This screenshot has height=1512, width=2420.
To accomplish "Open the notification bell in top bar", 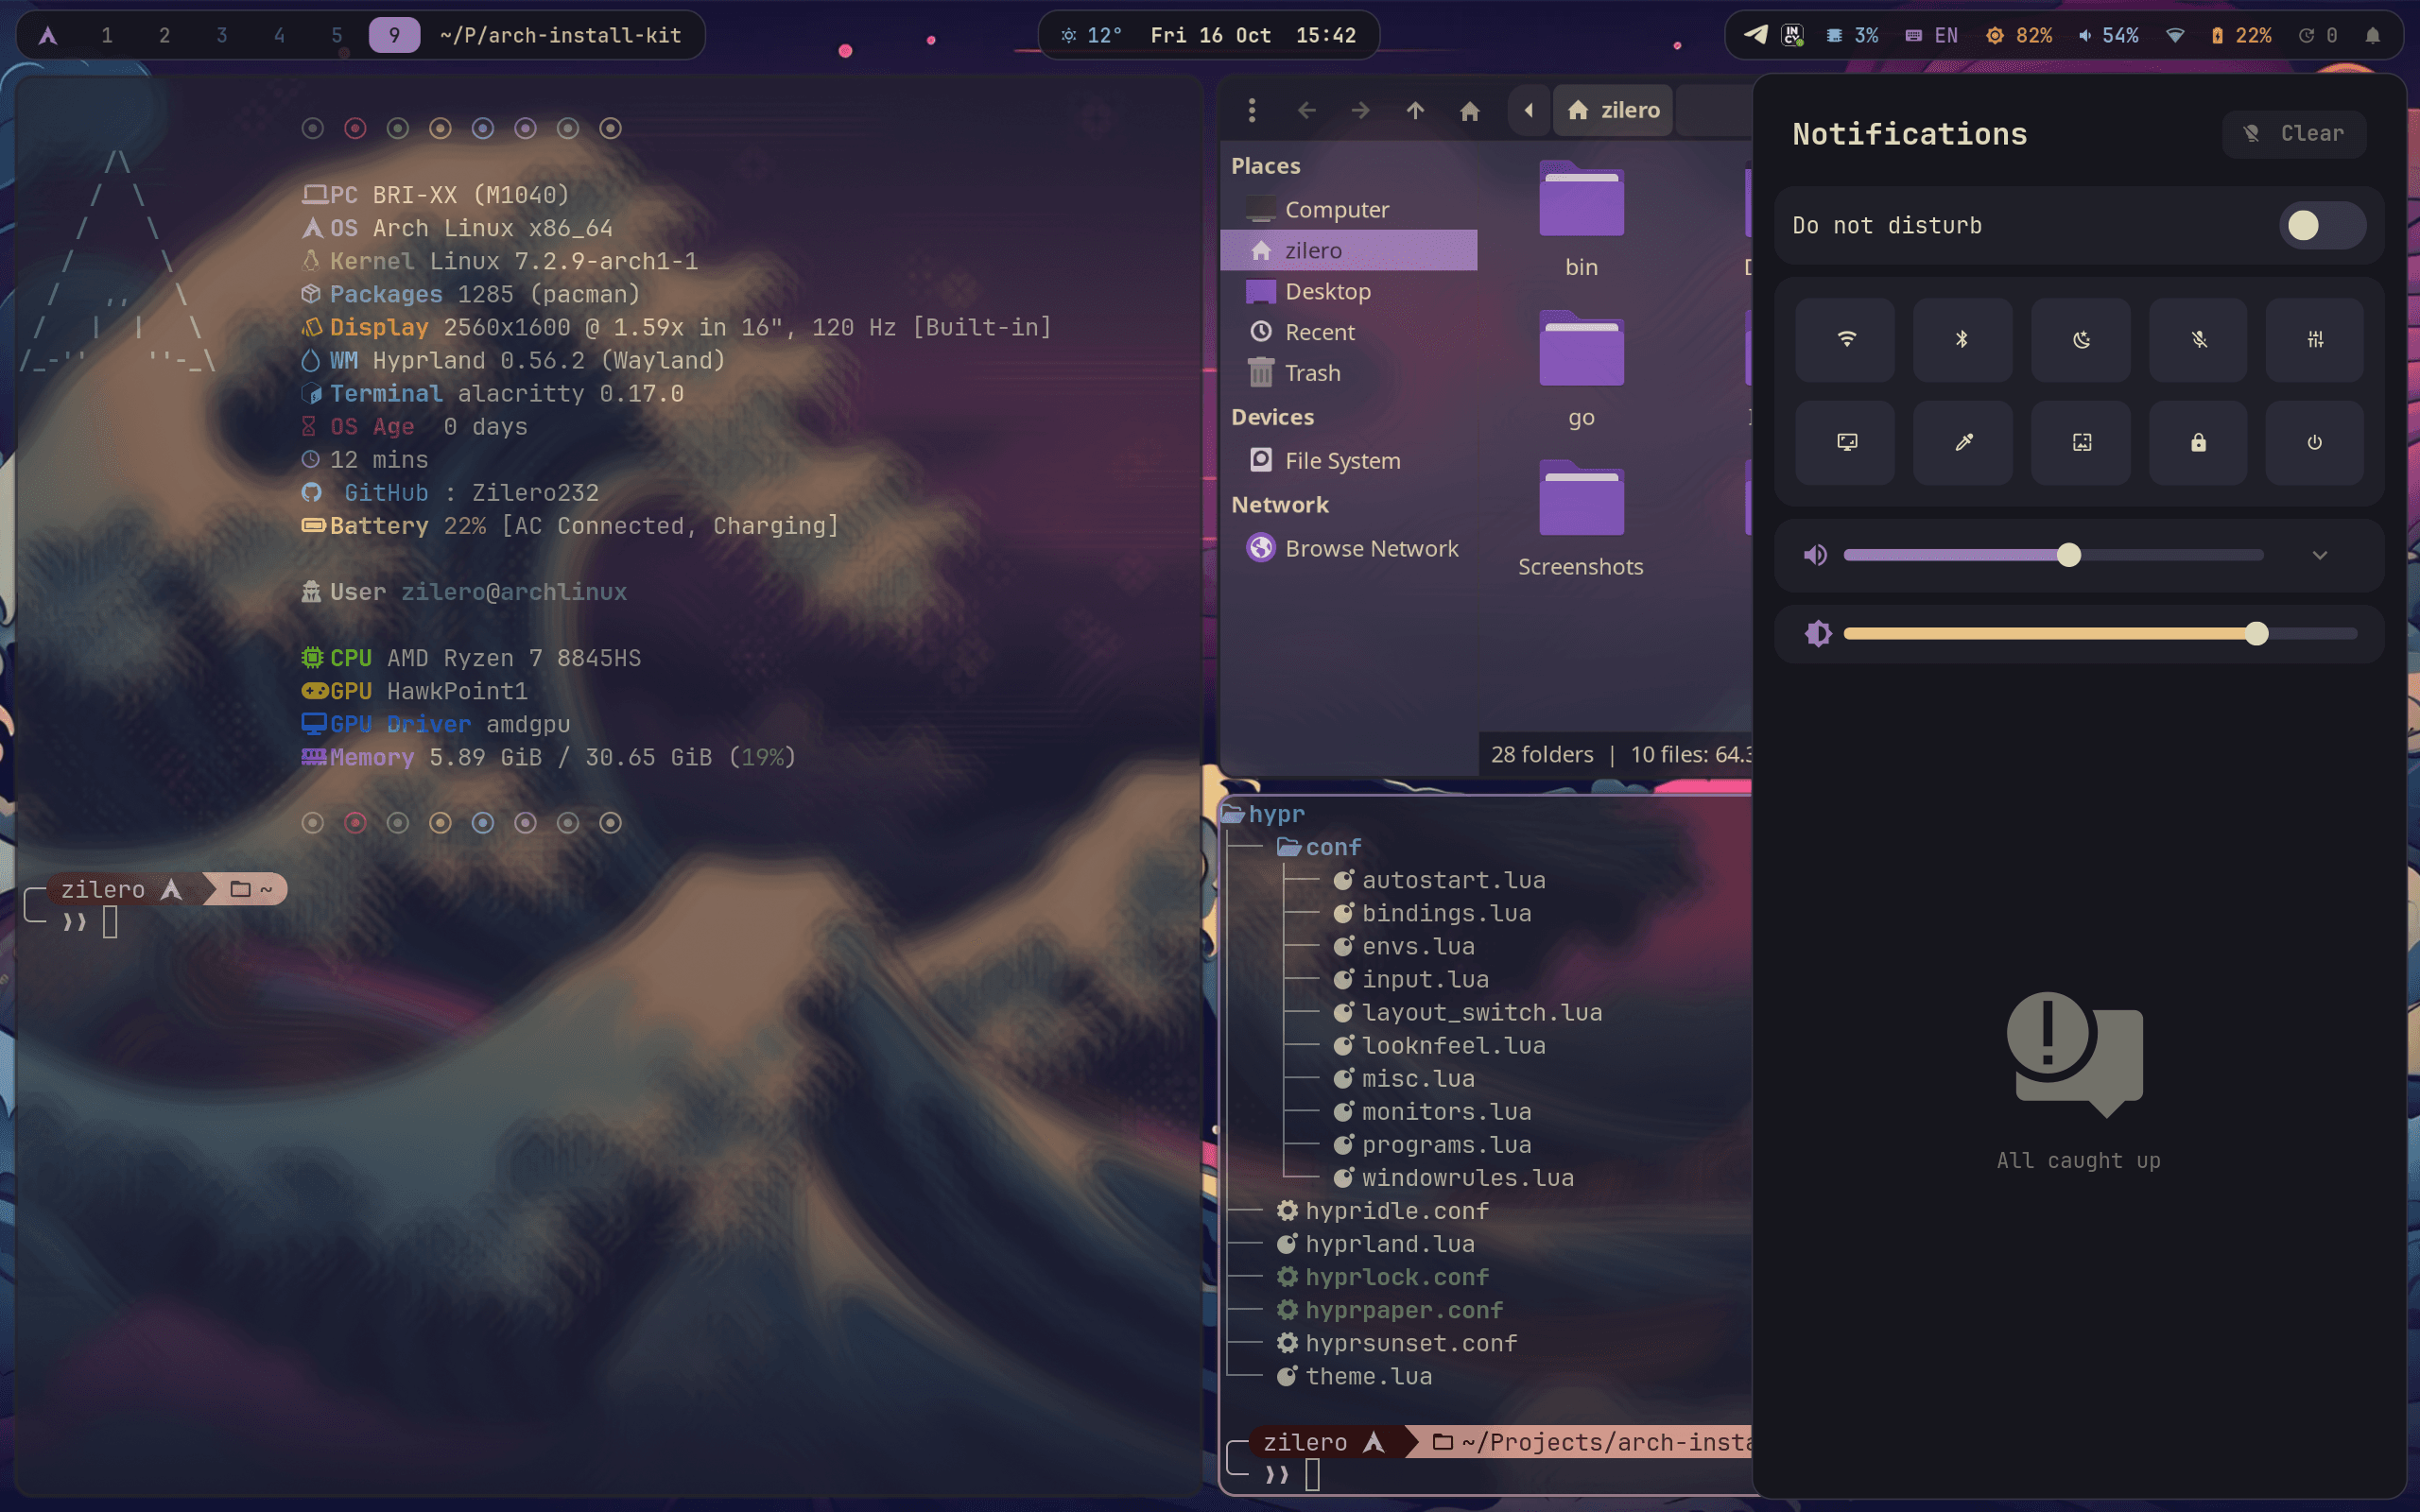I will [2372, 35].
